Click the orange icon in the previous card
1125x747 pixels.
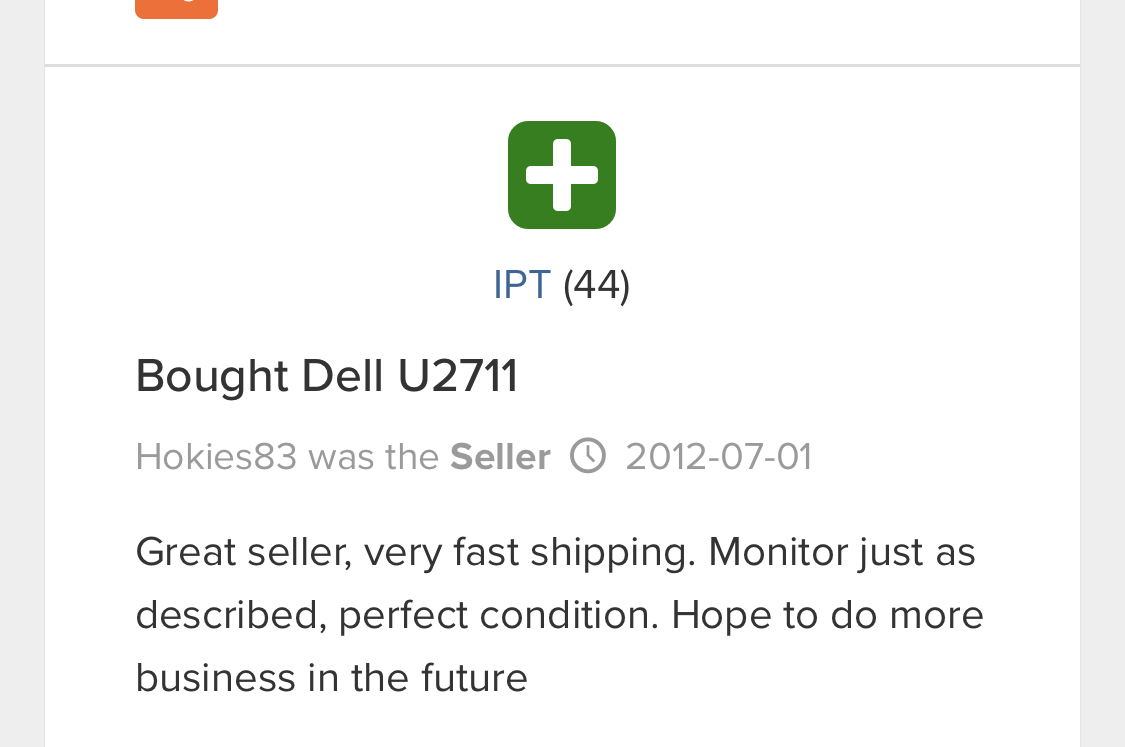tap(176, 8)
